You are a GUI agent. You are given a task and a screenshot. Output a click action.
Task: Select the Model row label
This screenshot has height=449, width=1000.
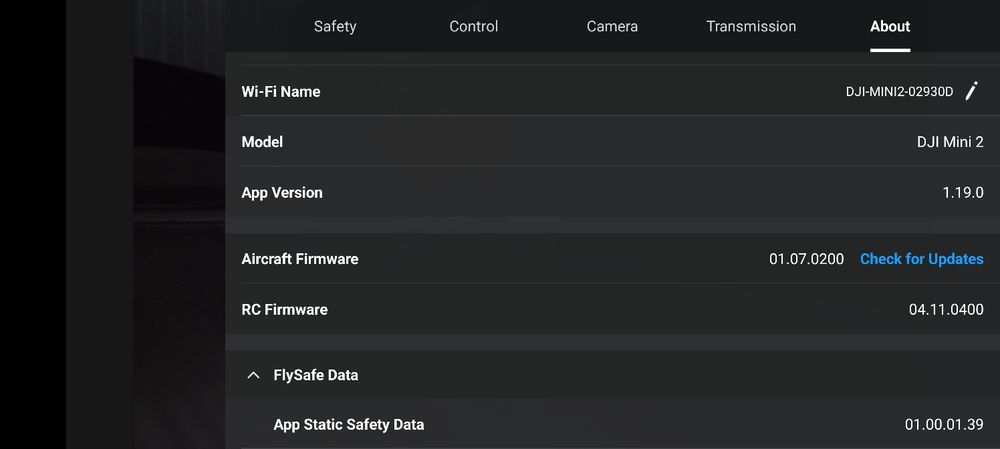262,142
